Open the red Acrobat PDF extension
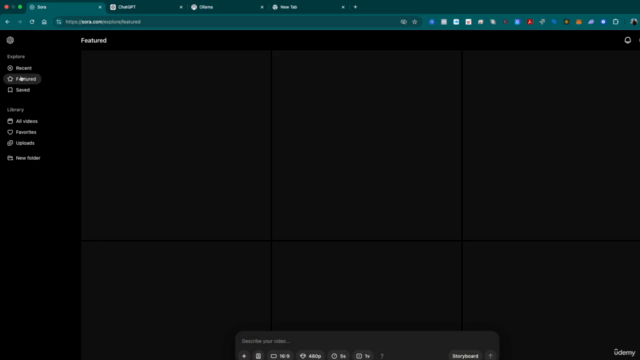The image size is (640, 360). pyautogui.click(x=530, y=22)
